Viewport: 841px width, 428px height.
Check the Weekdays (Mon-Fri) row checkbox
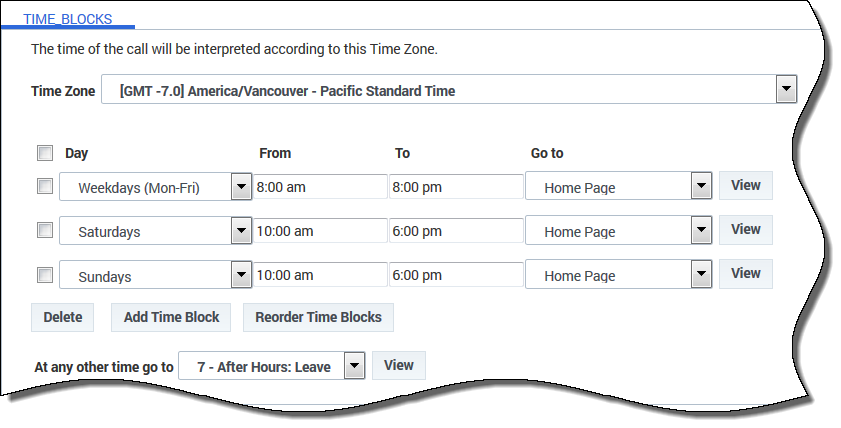(45, 186)
